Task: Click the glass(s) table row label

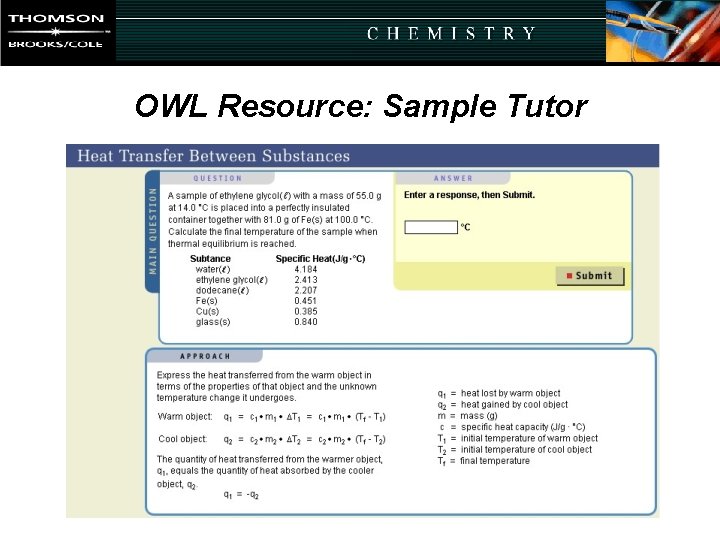Action: tap(213, 322)
